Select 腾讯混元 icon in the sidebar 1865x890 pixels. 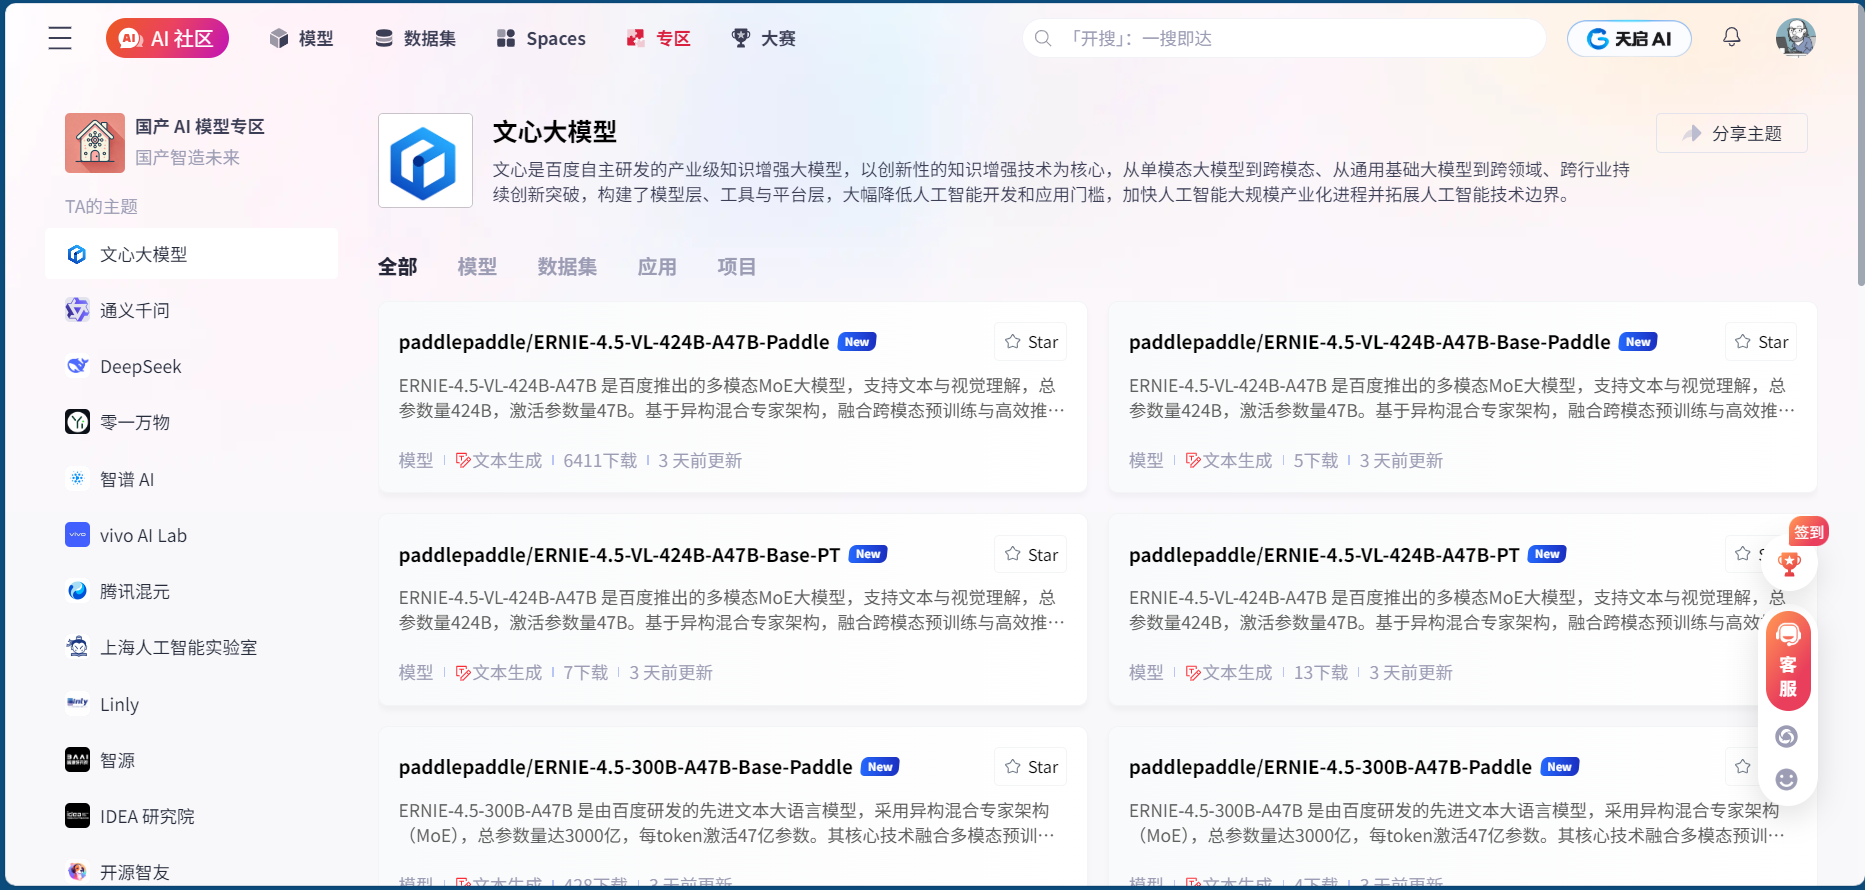click(77, 591)
